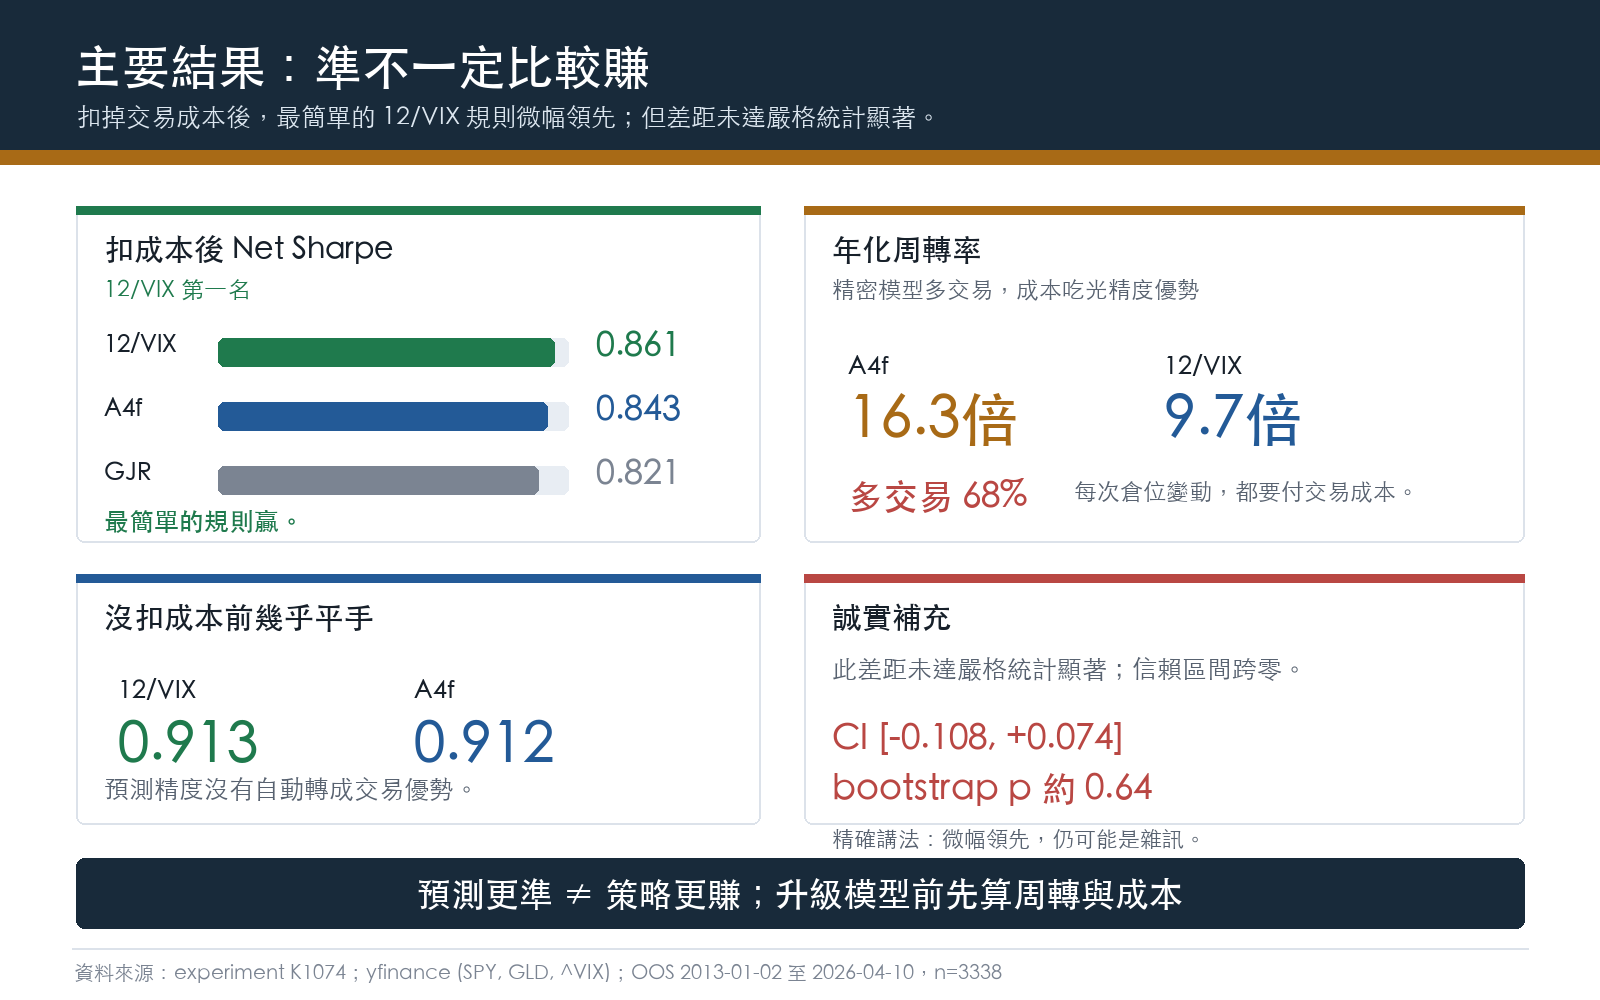
Task: Click the 扣成本後 Net Sharpe heading
Action: coord(249,248)
